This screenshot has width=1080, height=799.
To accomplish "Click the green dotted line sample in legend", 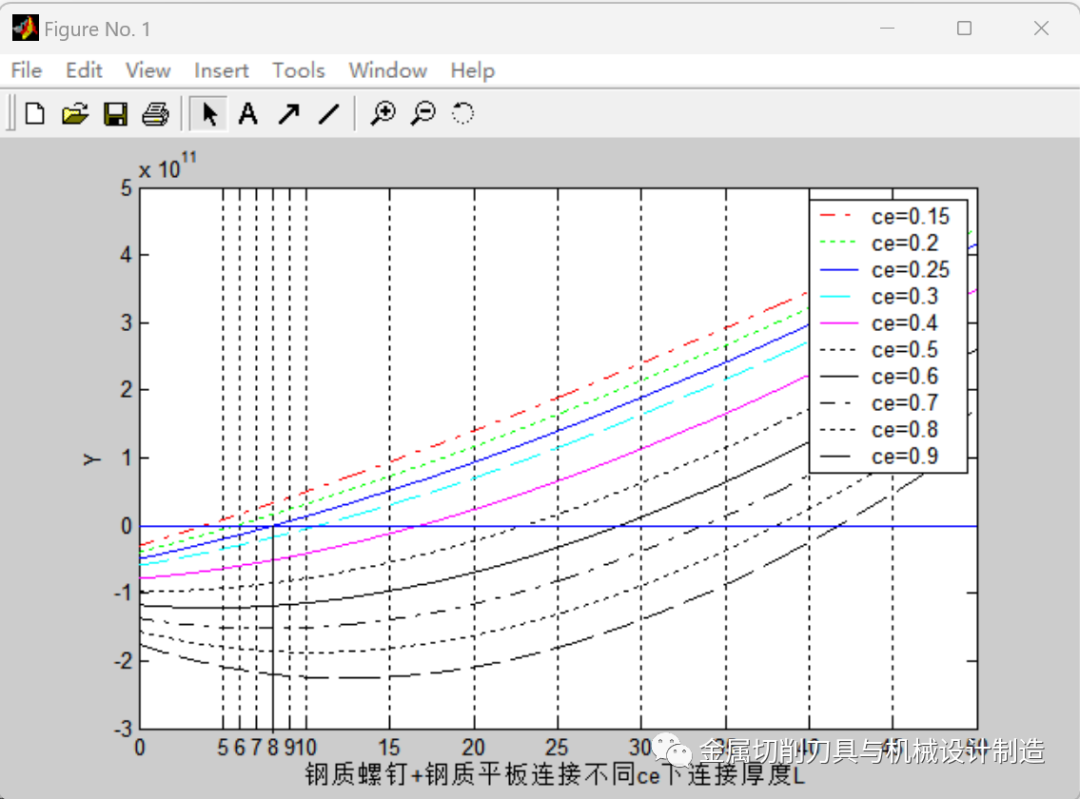I will tap(838, 242).
